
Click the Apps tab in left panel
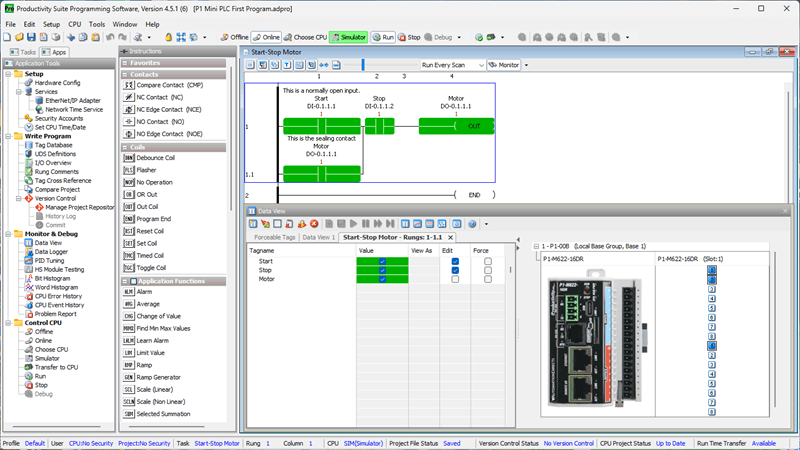coord(54,52)
